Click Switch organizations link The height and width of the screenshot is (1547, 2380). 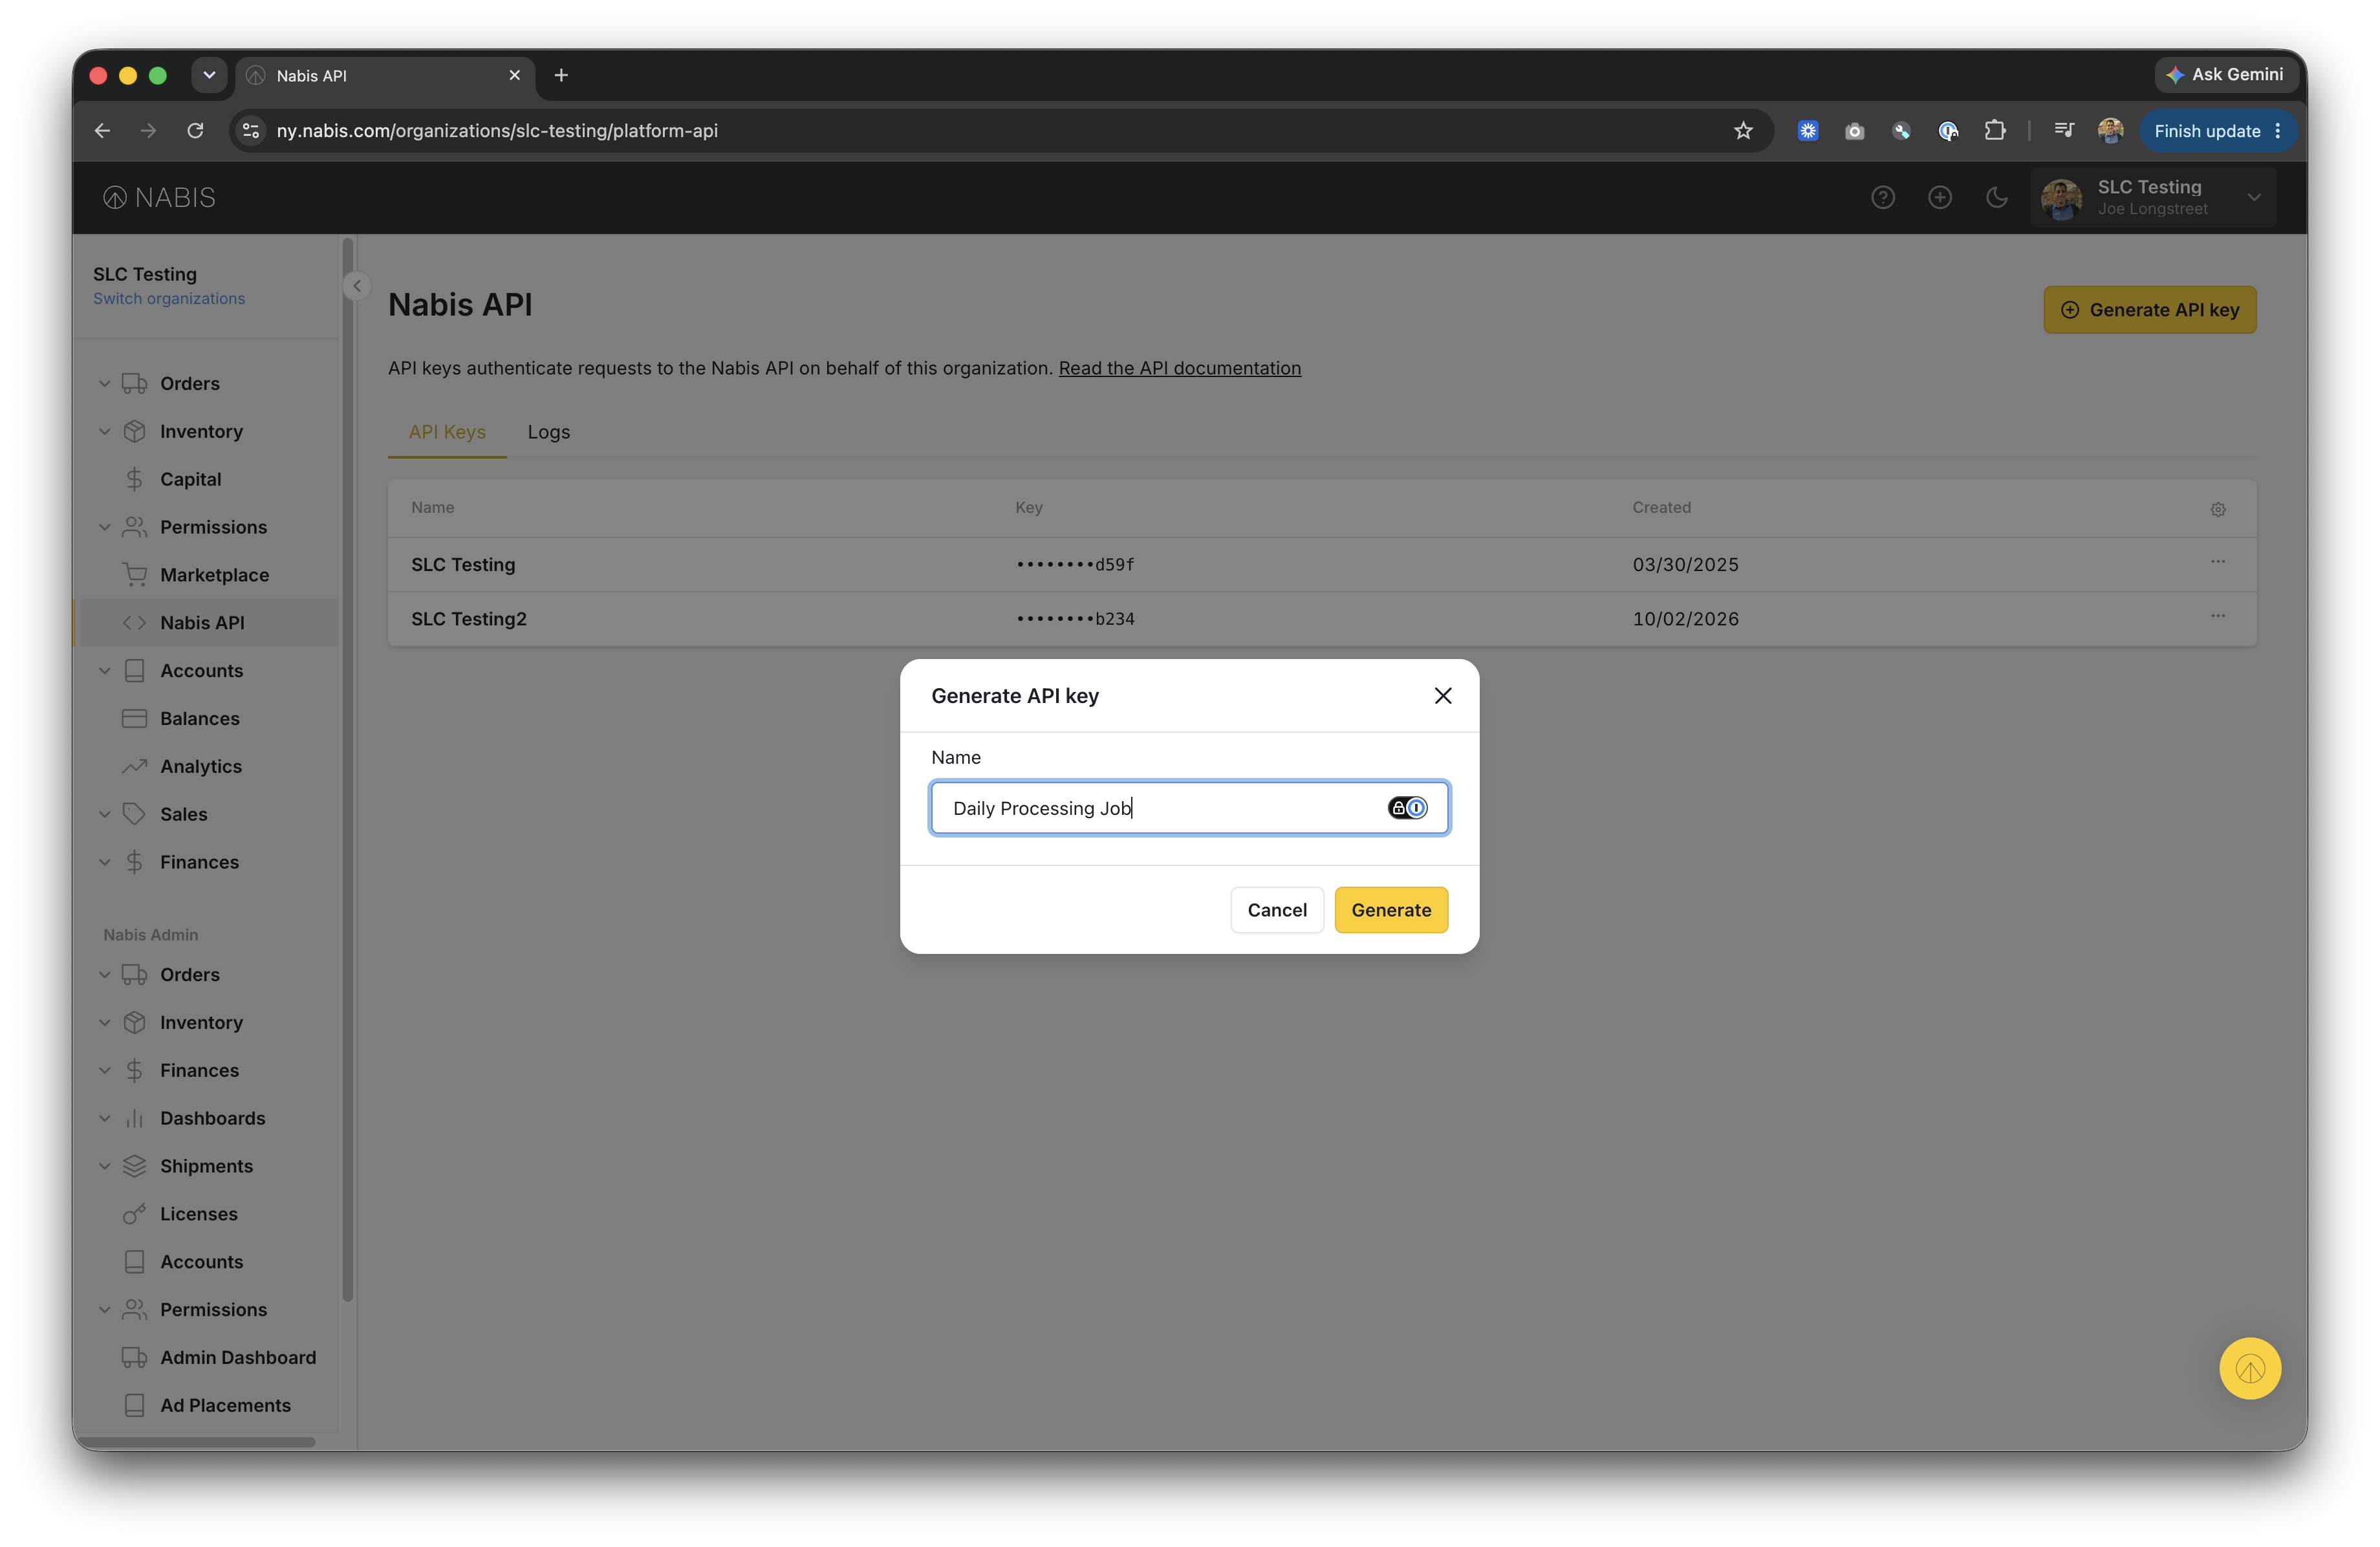point(169,298)
